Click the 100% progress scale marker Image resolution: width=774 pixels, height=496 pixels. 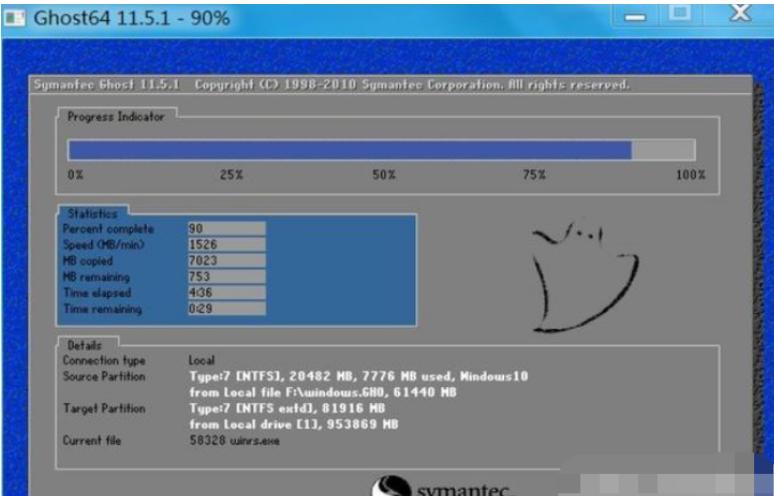(691, 175)
